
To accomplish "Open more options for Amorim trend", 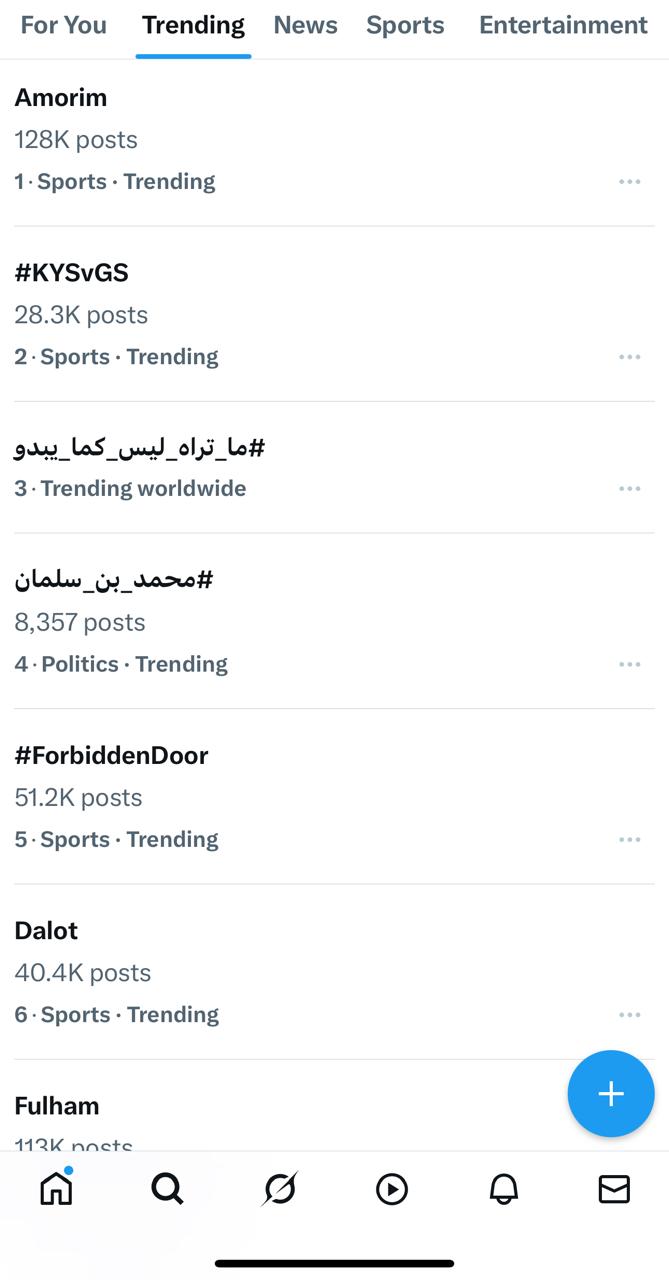I will click(629, 182).
